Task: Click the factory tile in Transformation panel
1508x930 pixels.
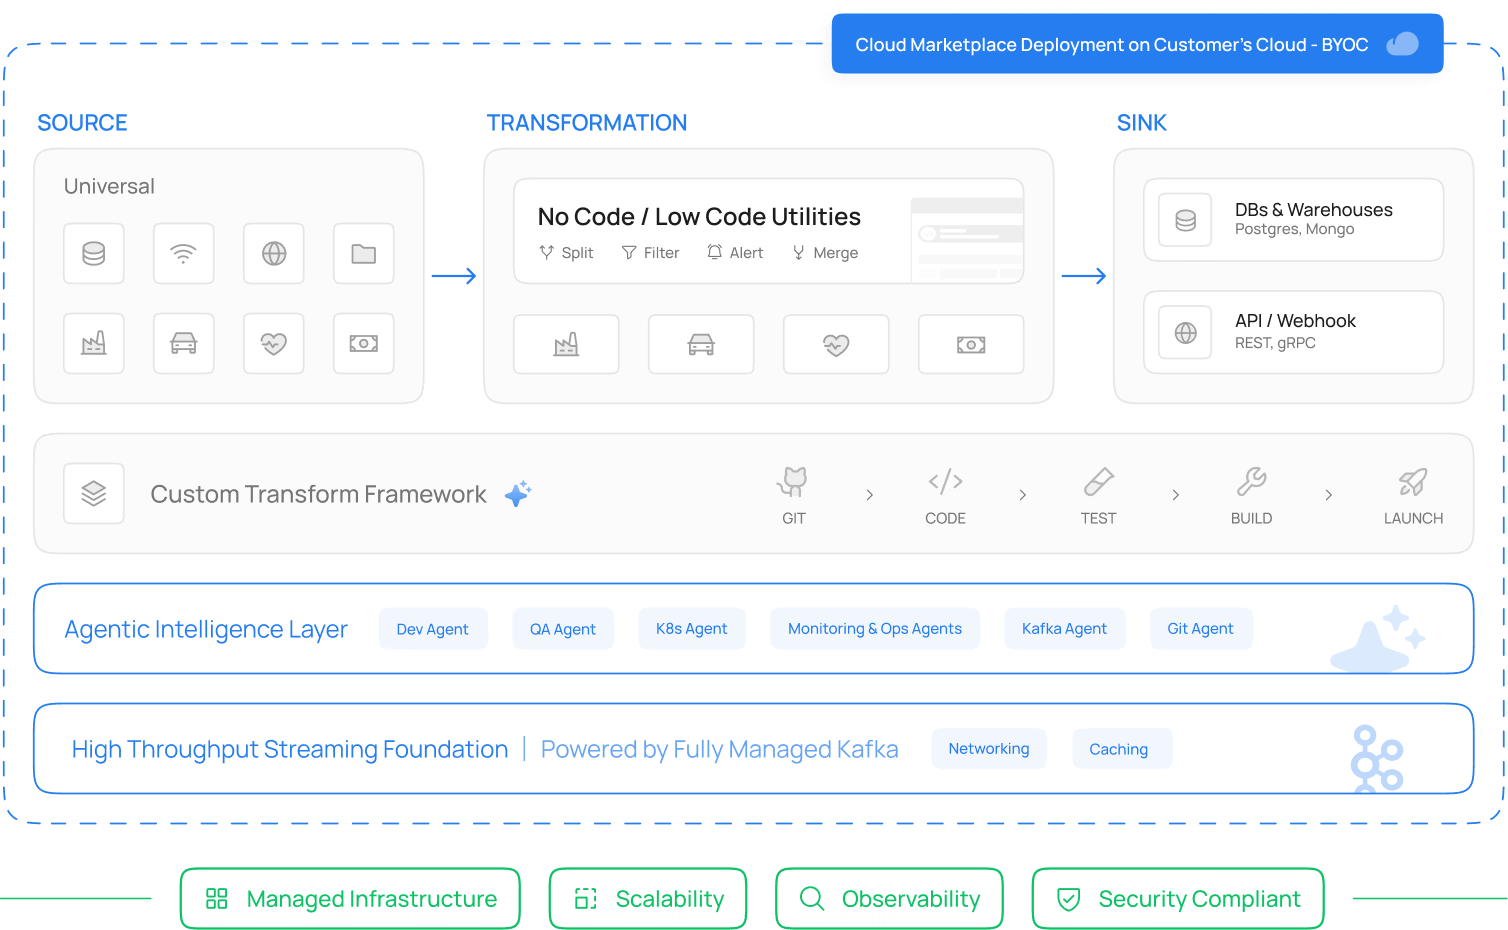Action: click(566, 345)
